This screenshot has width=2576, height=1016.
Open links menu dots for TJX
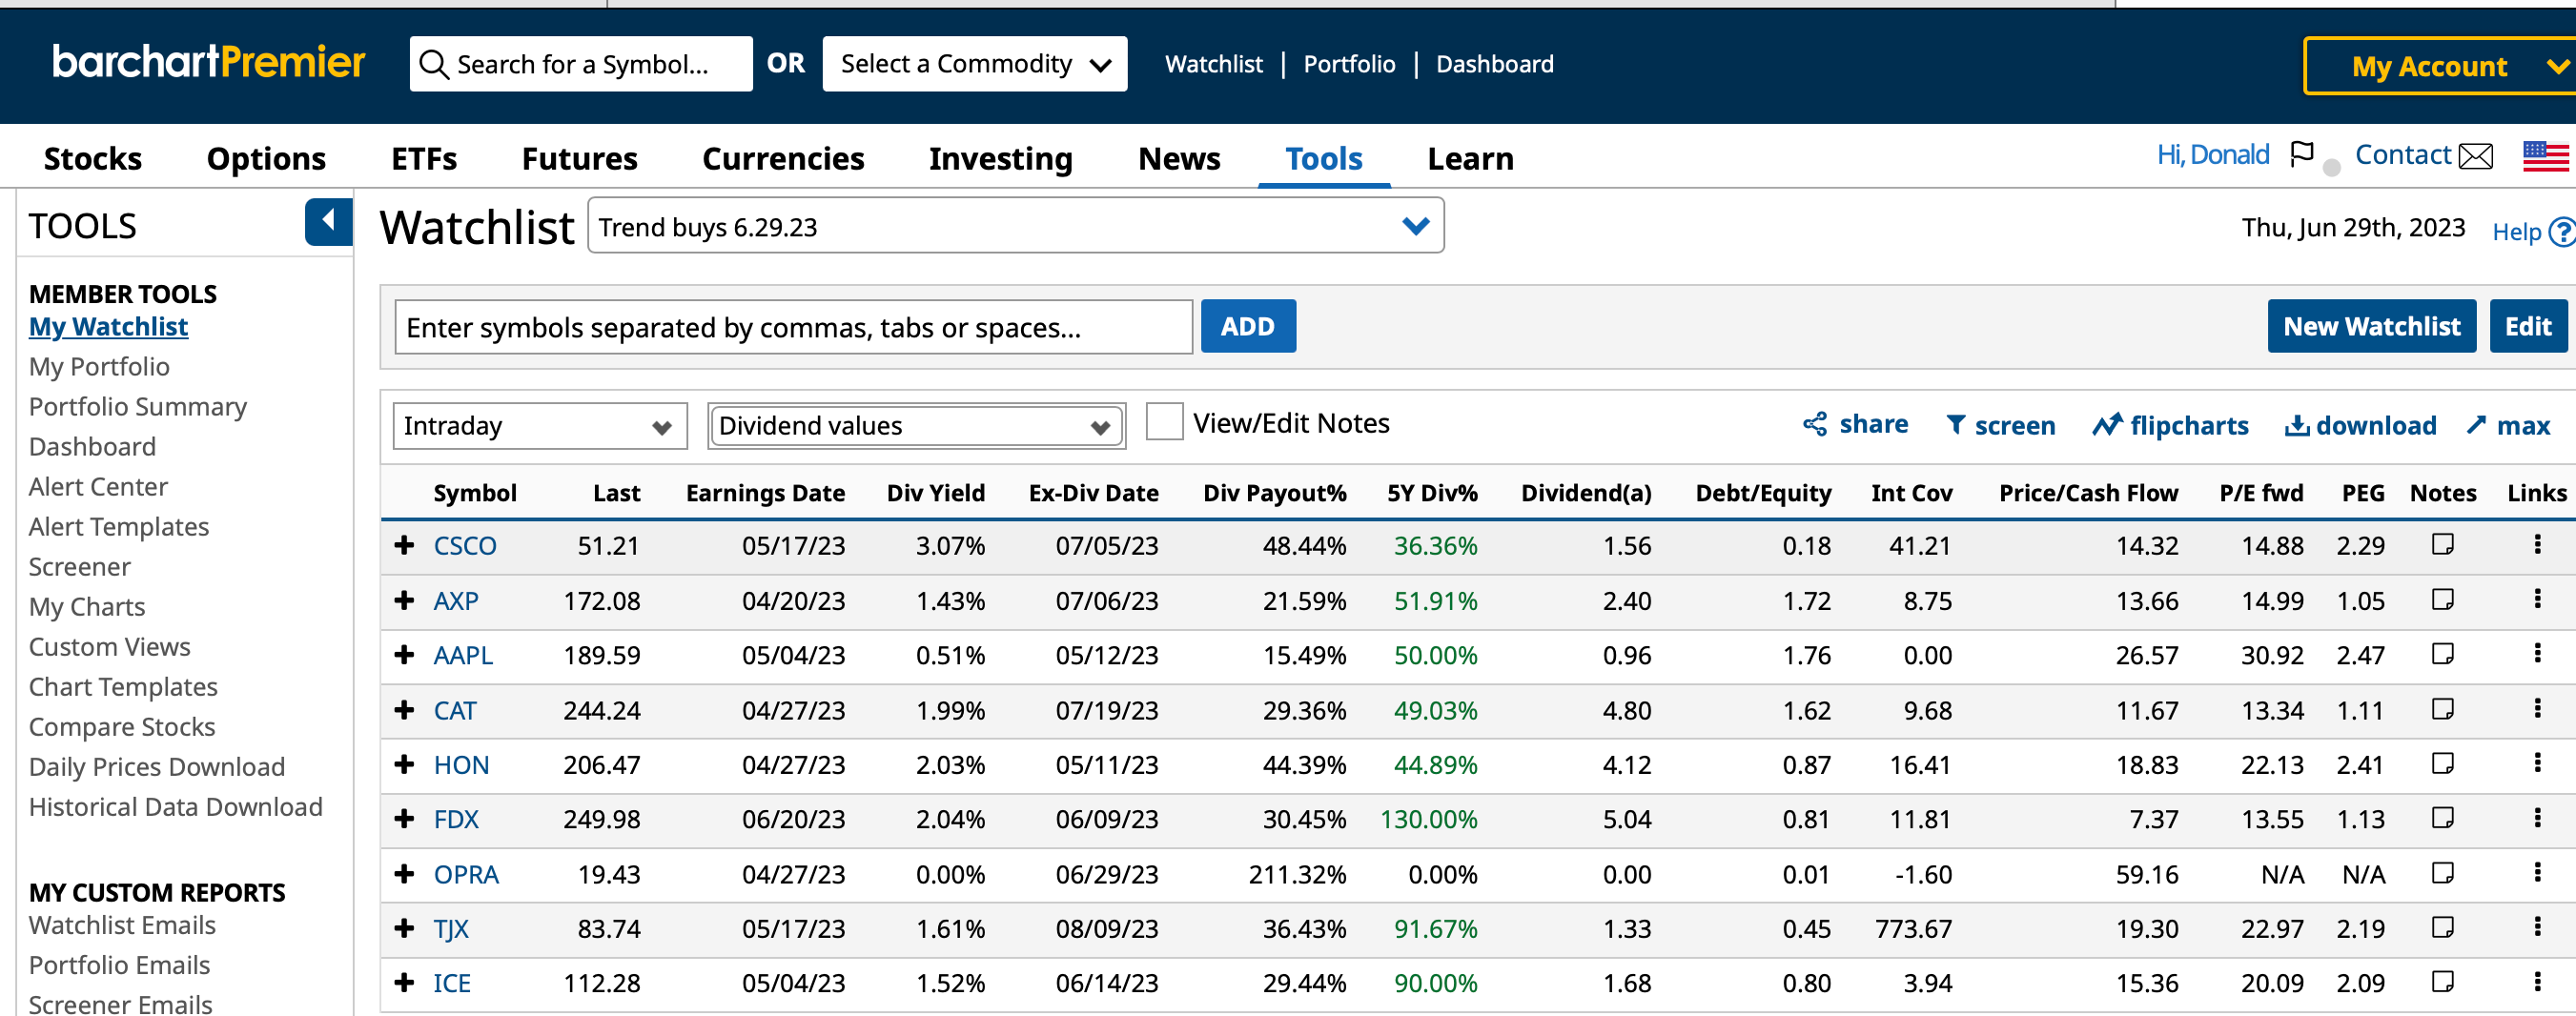[x=2537, y=927]
